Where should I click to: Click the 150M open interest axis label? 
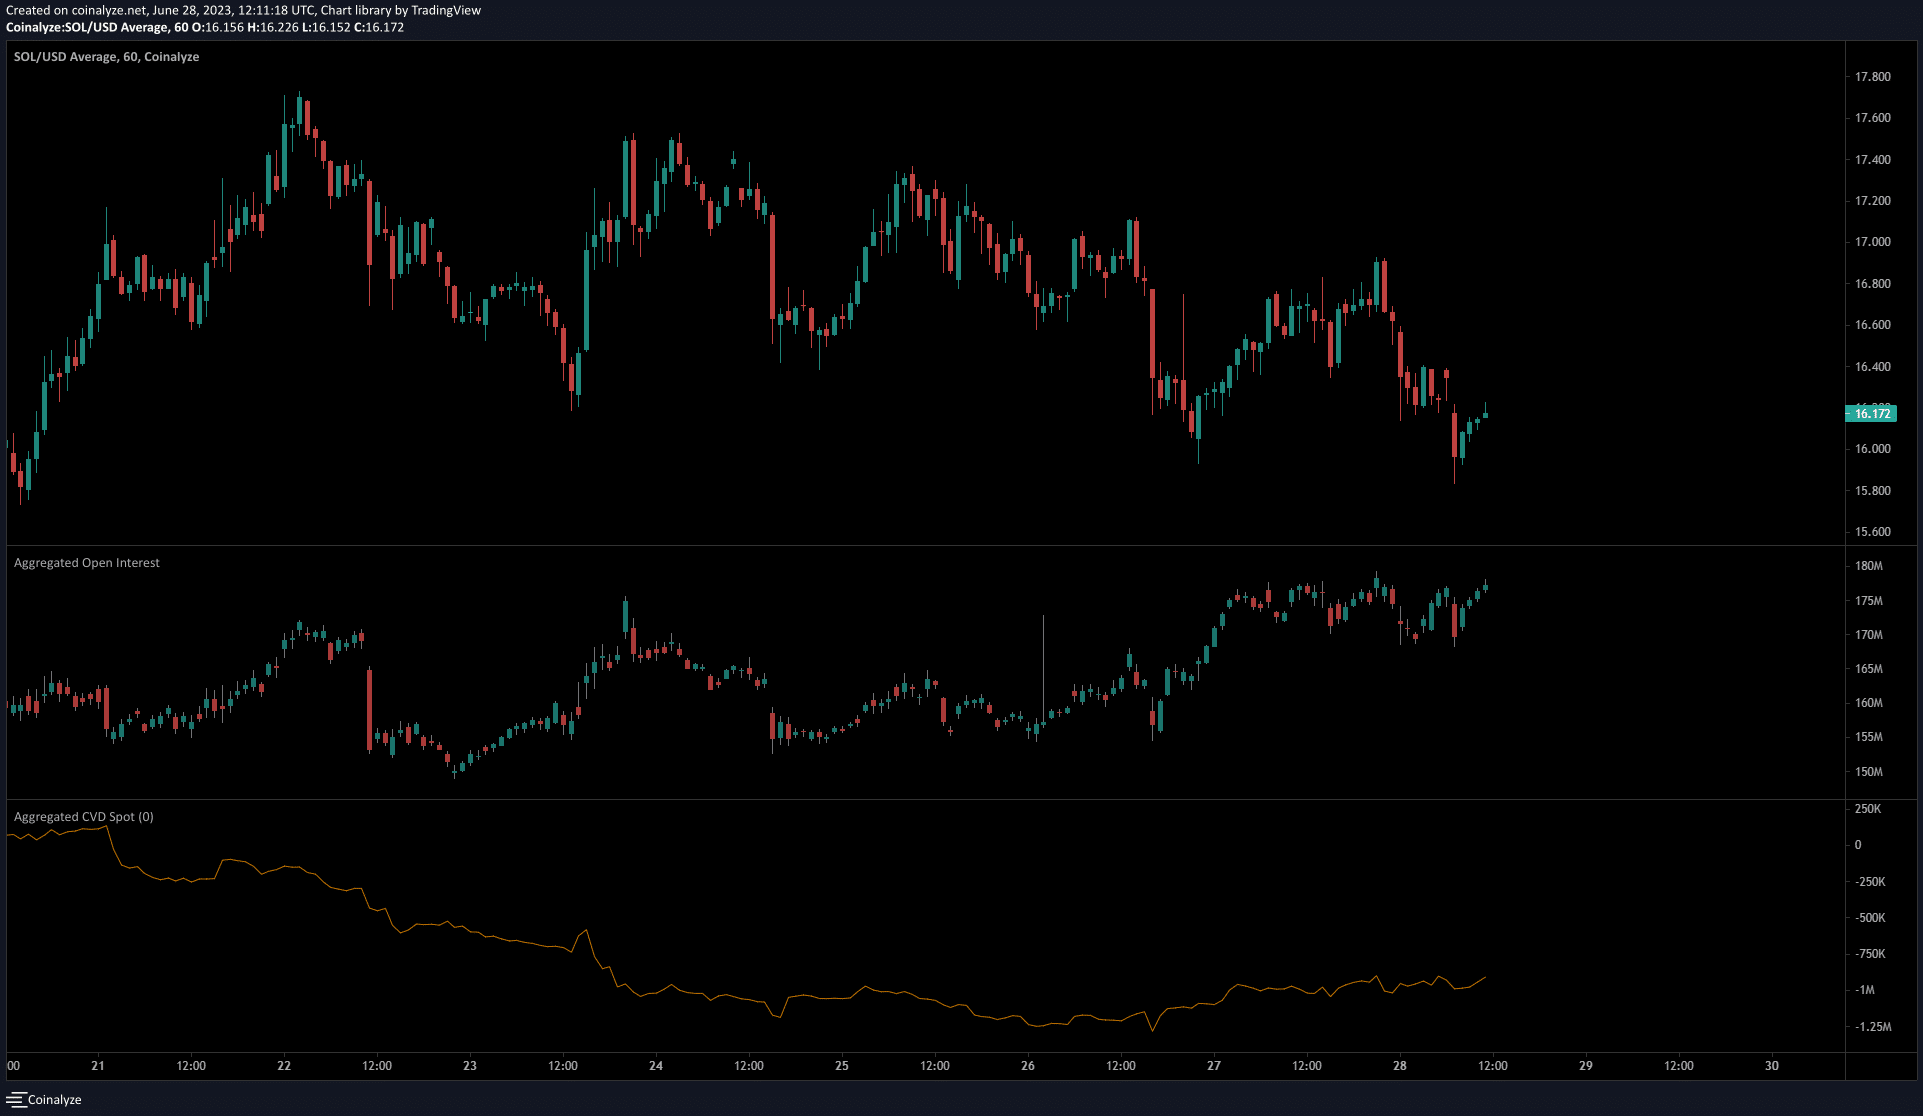(x=1868, y=772)
